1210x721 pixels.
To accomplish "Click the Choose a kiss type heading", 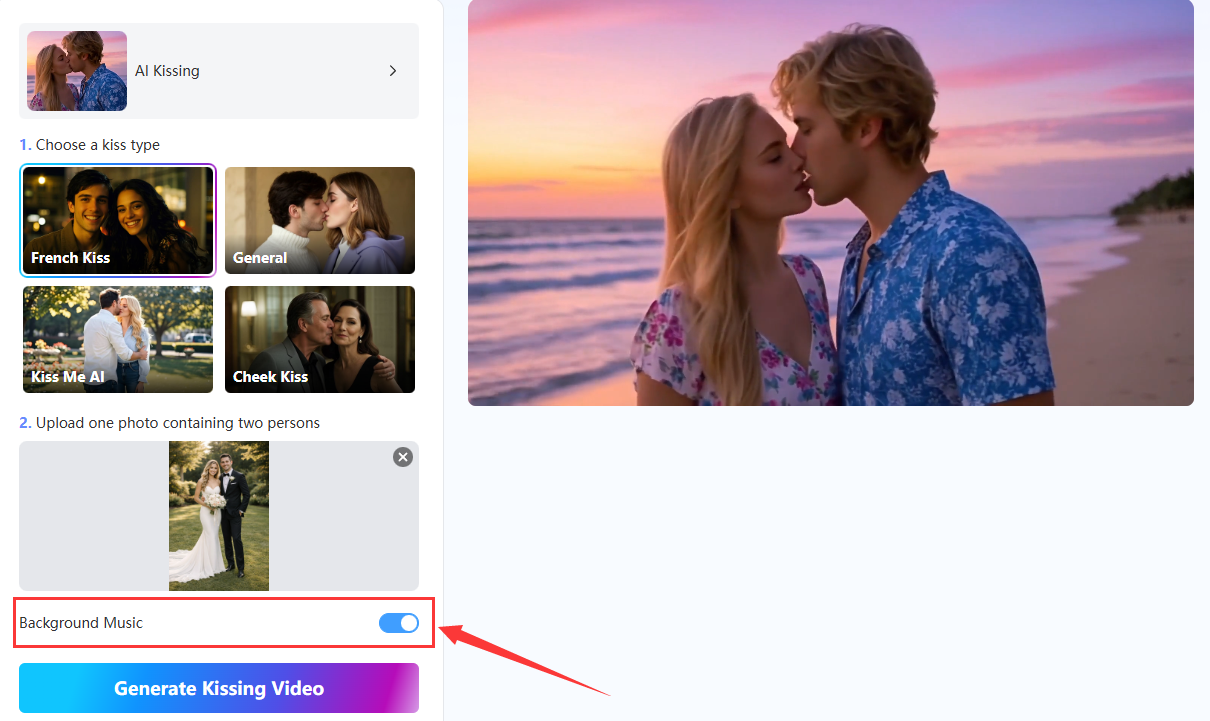I will coord(90,145).
